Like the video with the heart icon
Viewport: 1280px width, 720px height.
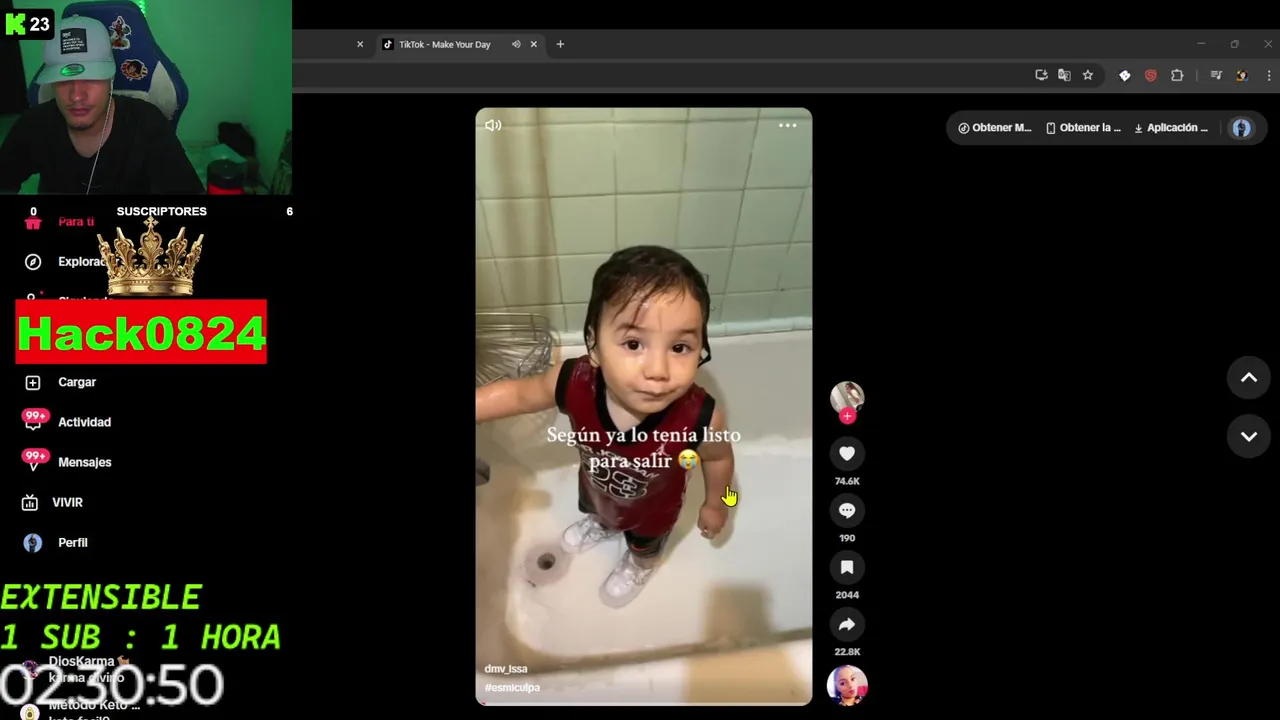point(847,454)
